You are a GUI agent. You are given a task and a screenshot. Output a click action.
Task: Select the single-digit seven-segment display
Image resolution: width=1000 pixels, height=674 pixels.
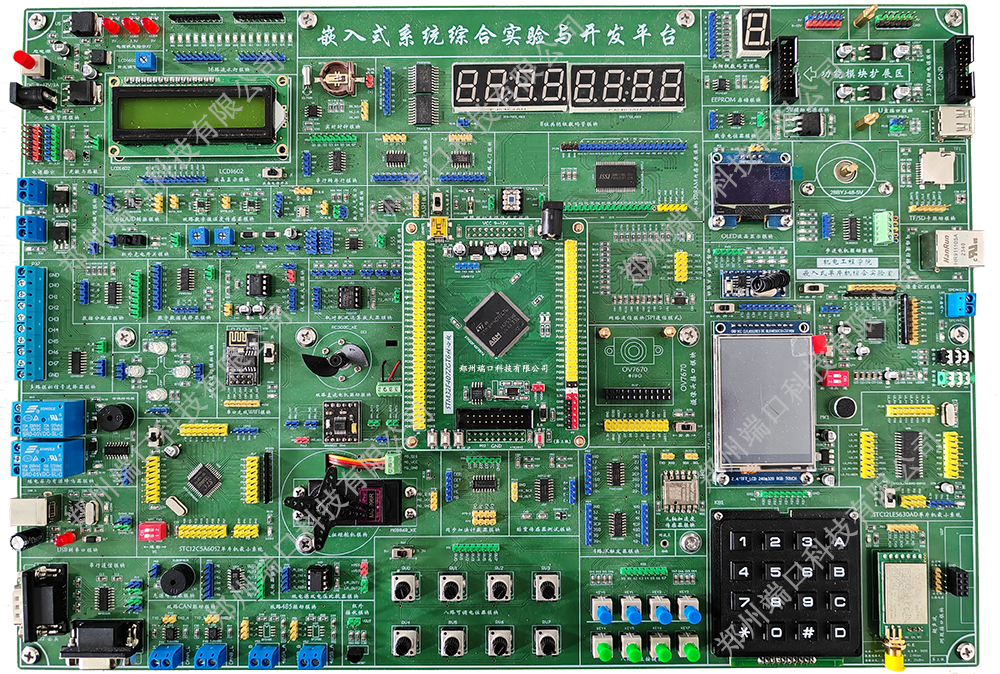[x=752, y=33]
